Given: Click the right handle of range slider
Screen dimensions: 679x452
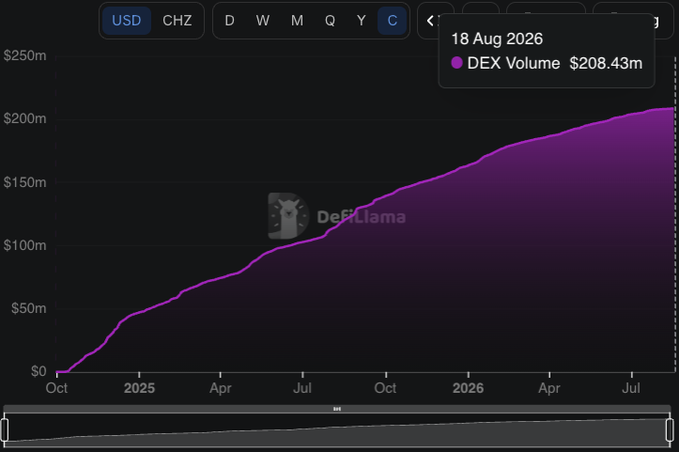Looking at the screenshot, I should (x=669, y=430).
